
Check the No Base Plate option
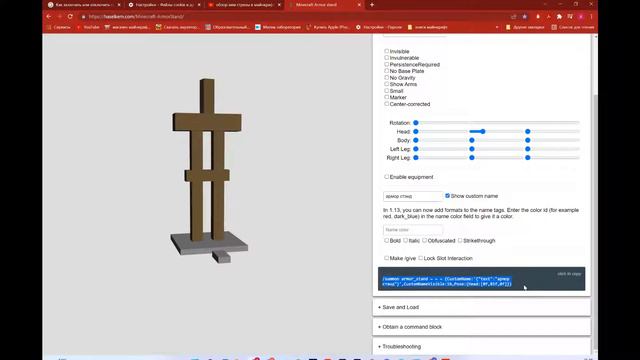(387, 71)
